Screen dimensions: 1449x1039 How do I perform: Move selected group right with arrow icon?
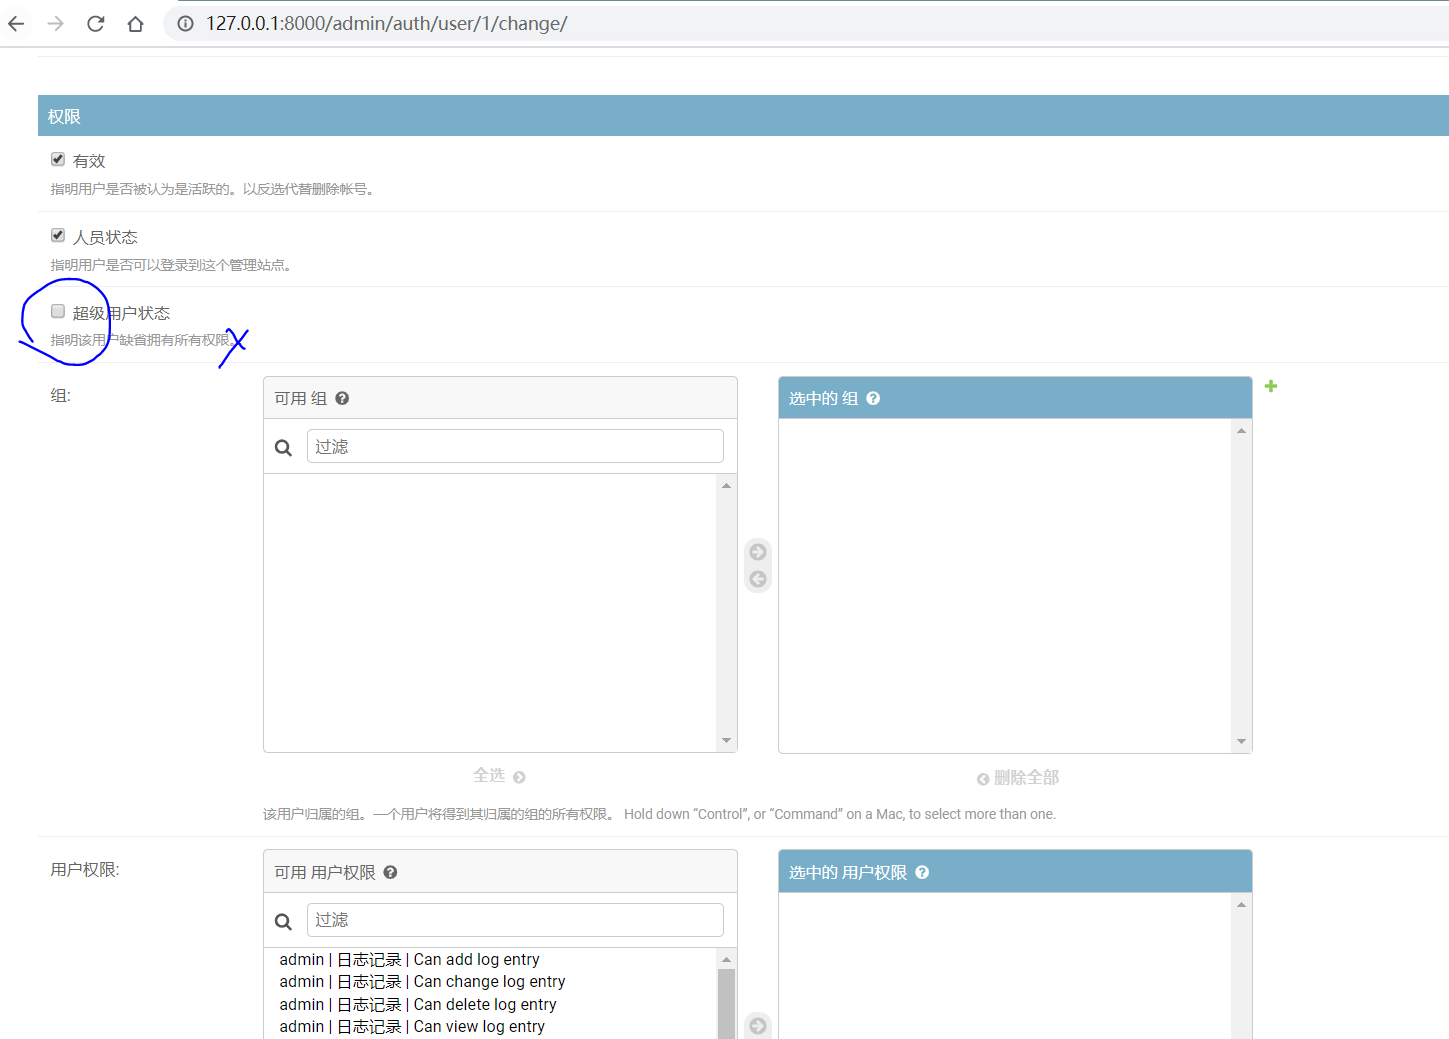[758, 552]
